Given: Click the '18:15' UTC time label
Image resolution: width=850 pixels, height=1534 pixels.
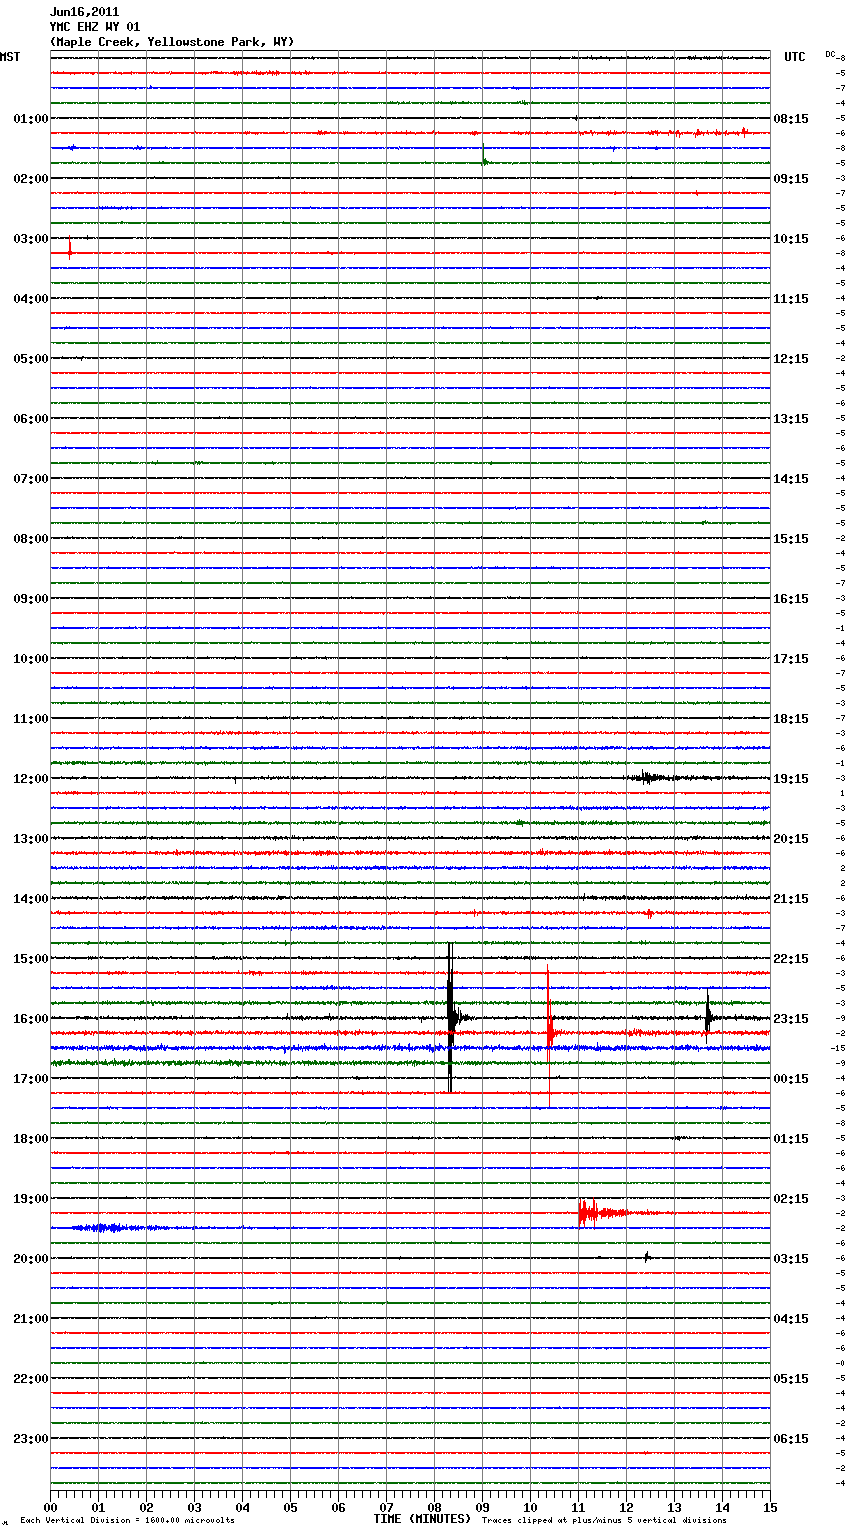Looking at the screenshot, I should (x=791, y=719).
